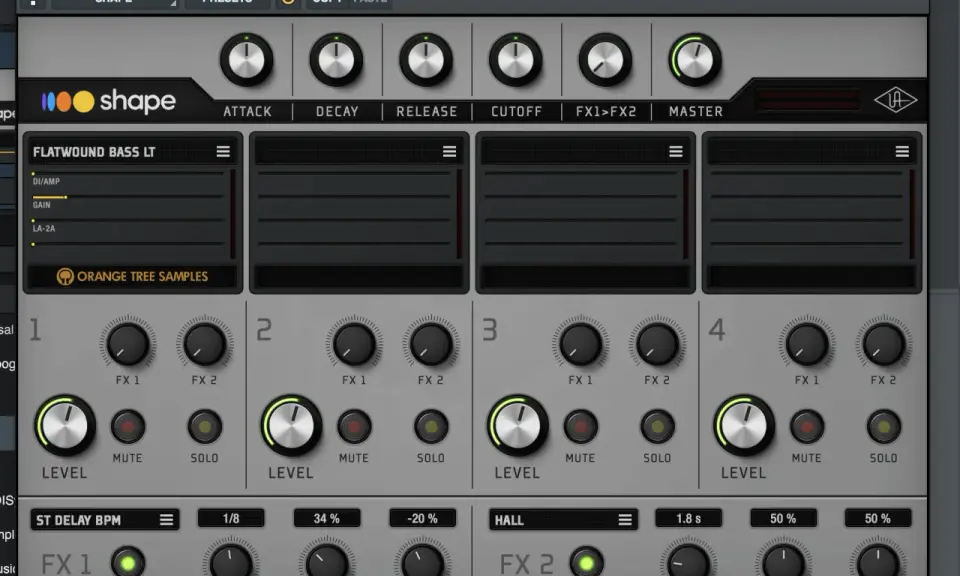Click the FLATWOUND BASS LT instrument name
The height and width of the screenshot is (576, 960).
coord(94,152)
